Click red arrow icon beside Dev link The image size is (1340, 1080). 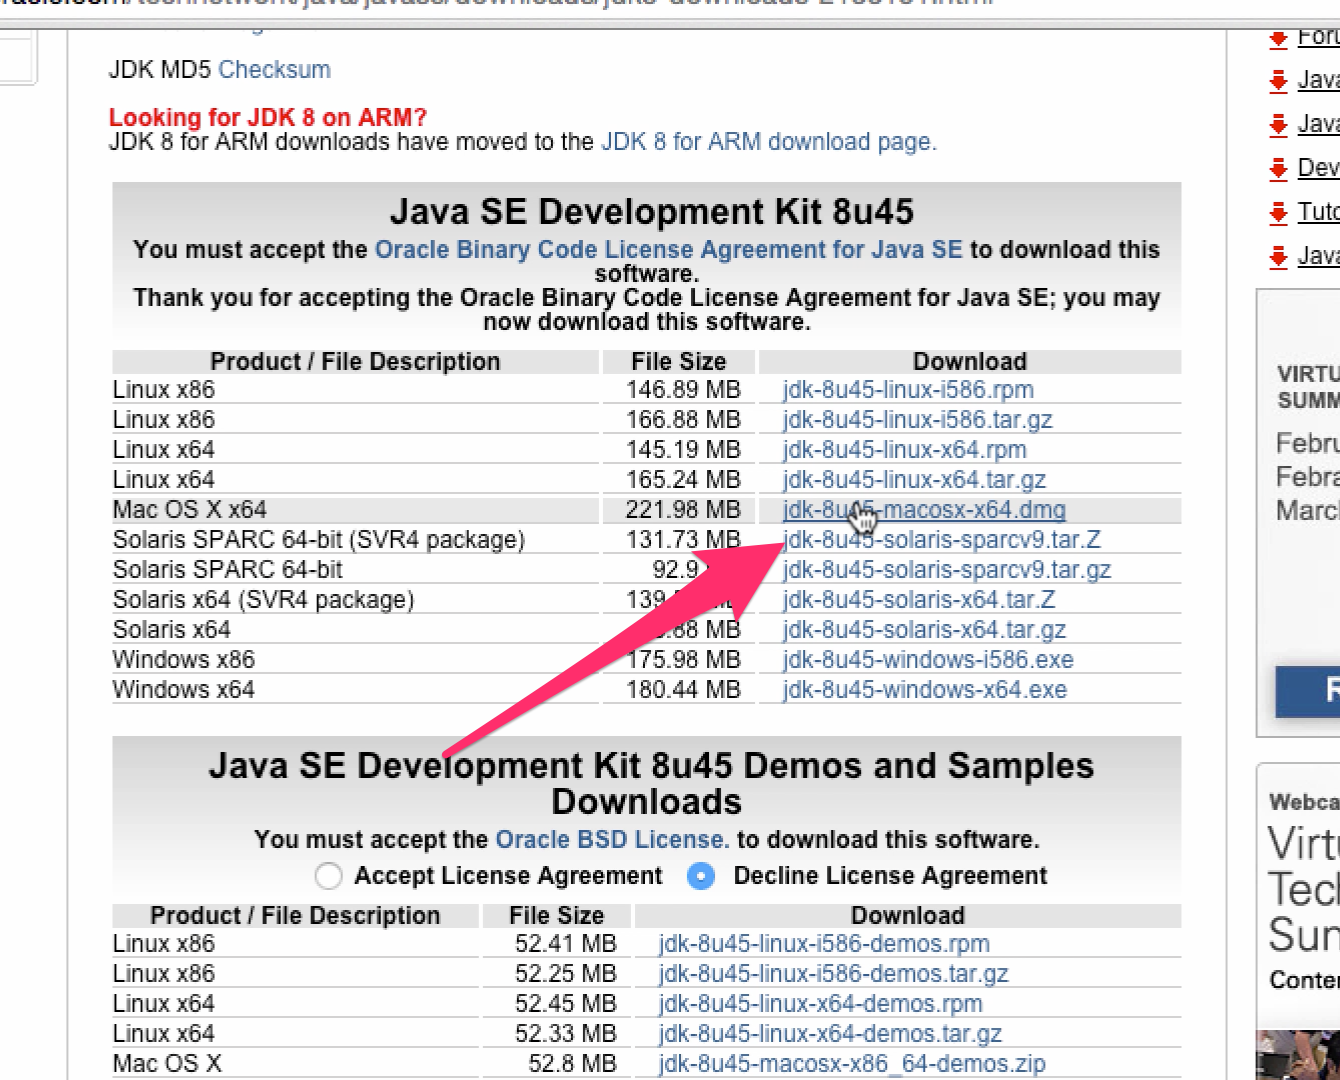coord(1278,168)
